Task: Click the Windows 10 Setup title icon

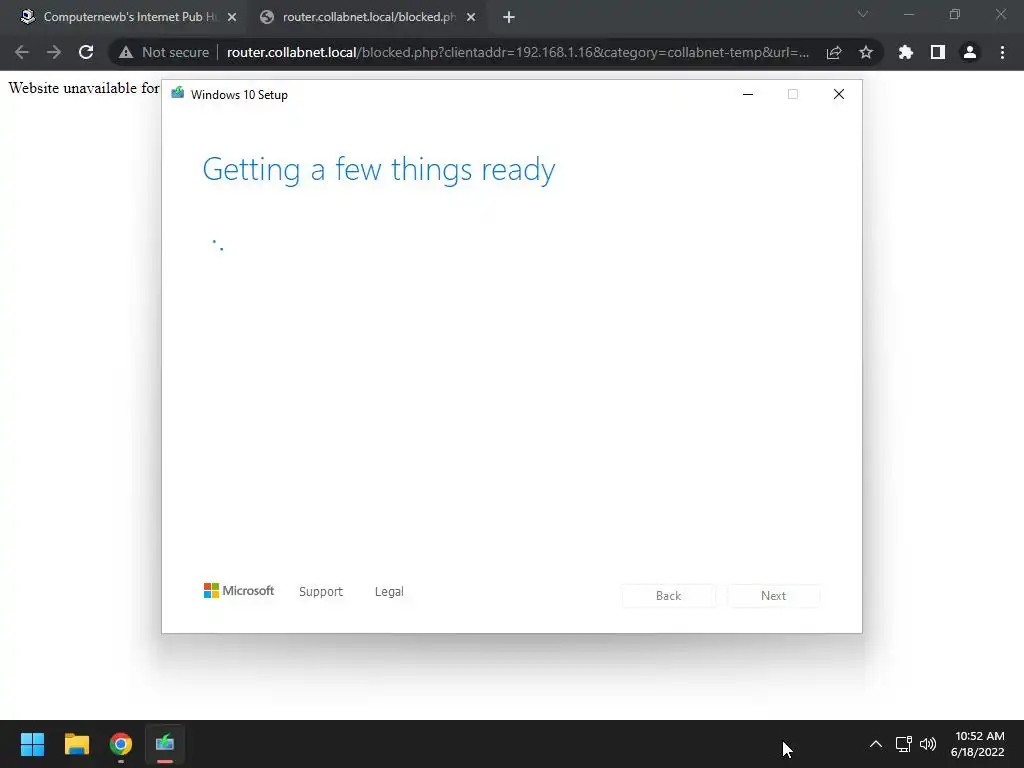Action: pos(178,93)
